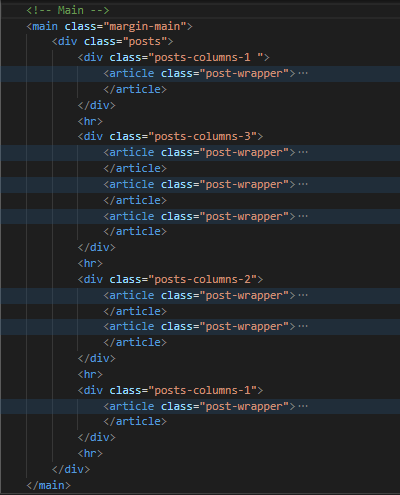Expand the first folded article in posts-columns-3

click(303, 152)
